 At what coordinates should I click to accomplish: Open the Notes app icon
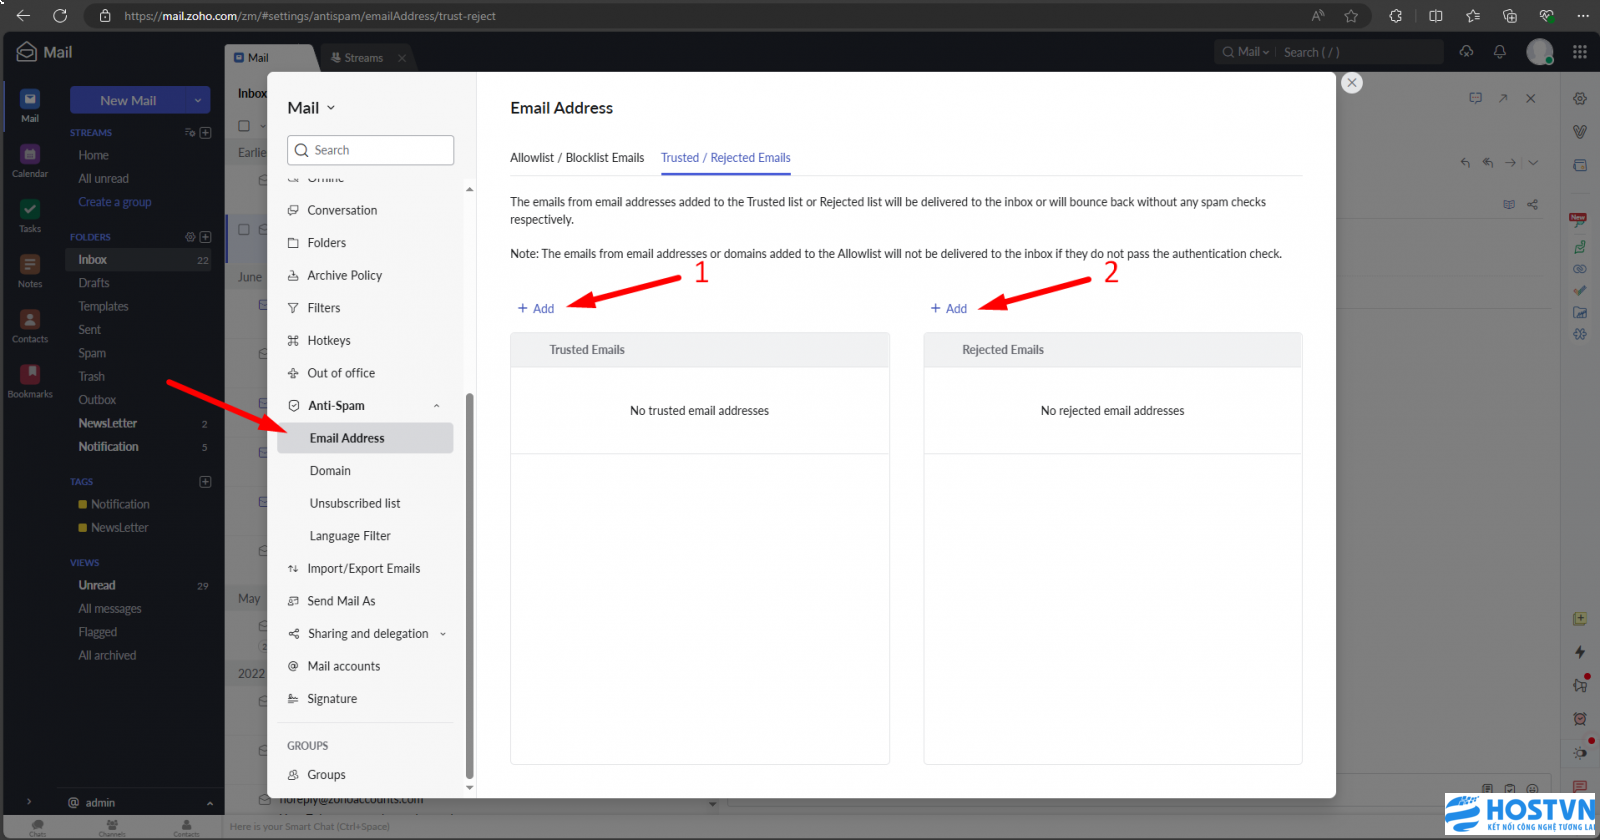(x=30, y=265)
